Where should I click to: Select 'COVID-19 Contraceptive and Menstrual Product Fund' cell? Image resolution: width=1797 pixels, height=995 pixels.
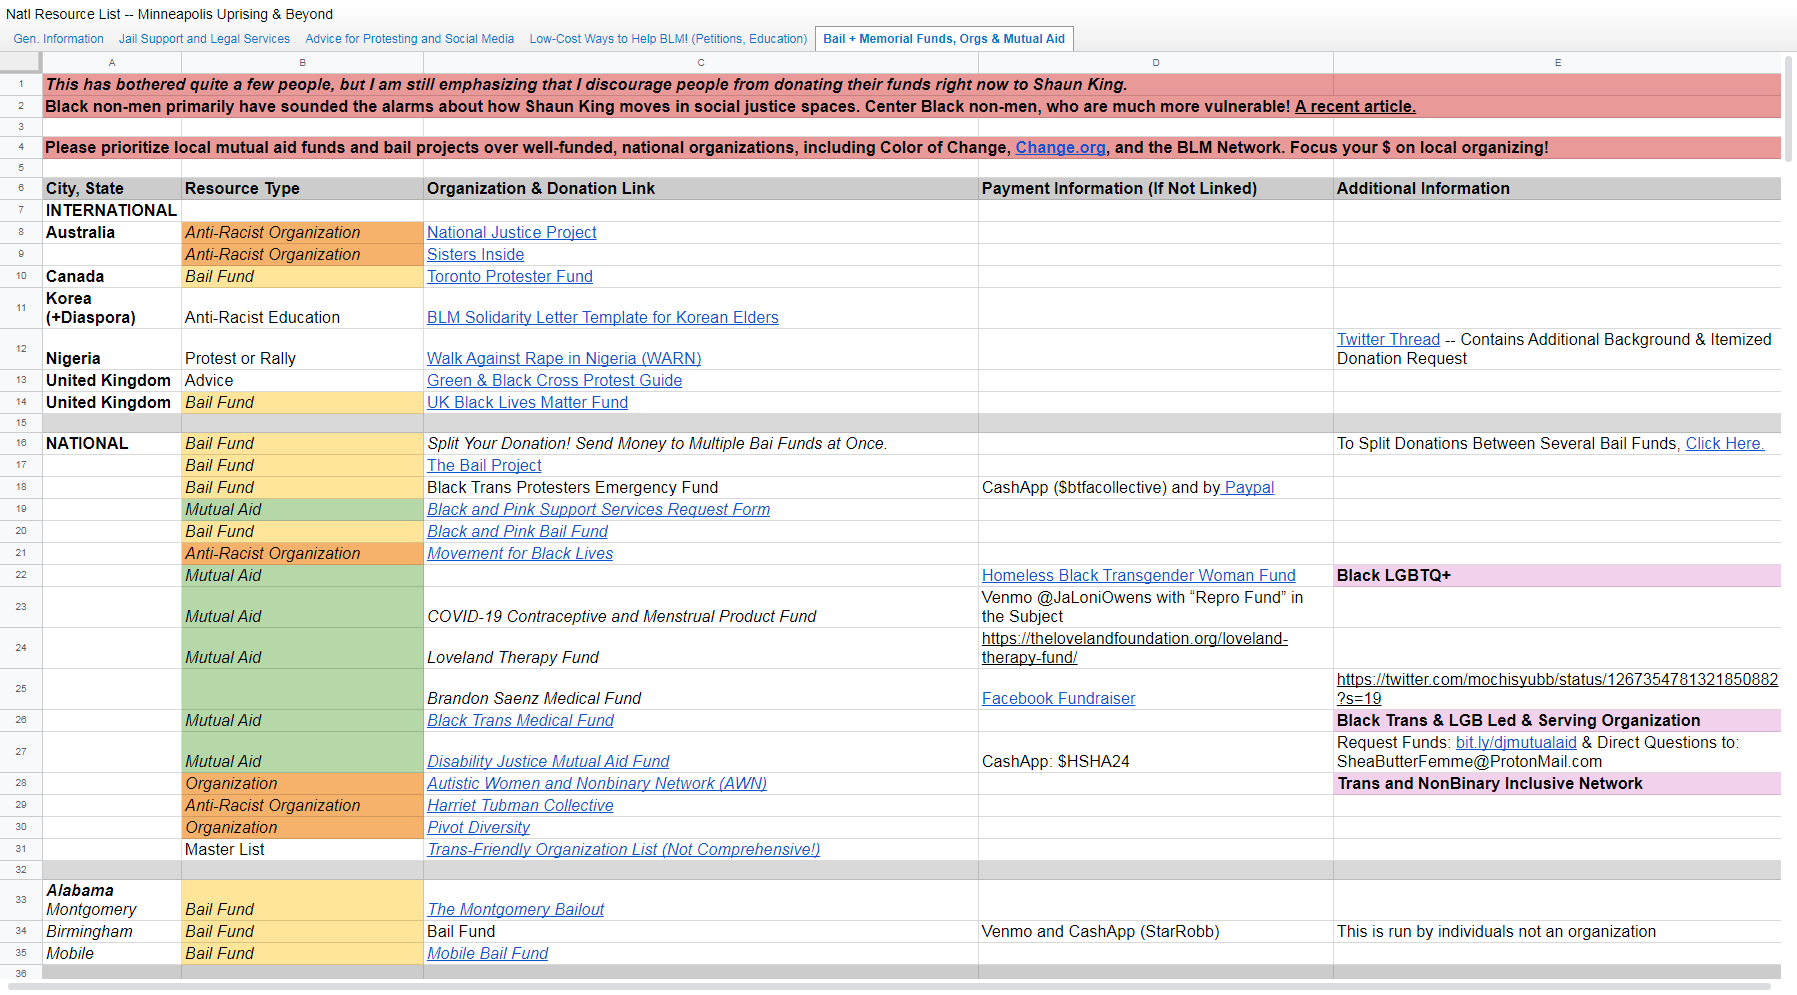[x=701, y=607]
